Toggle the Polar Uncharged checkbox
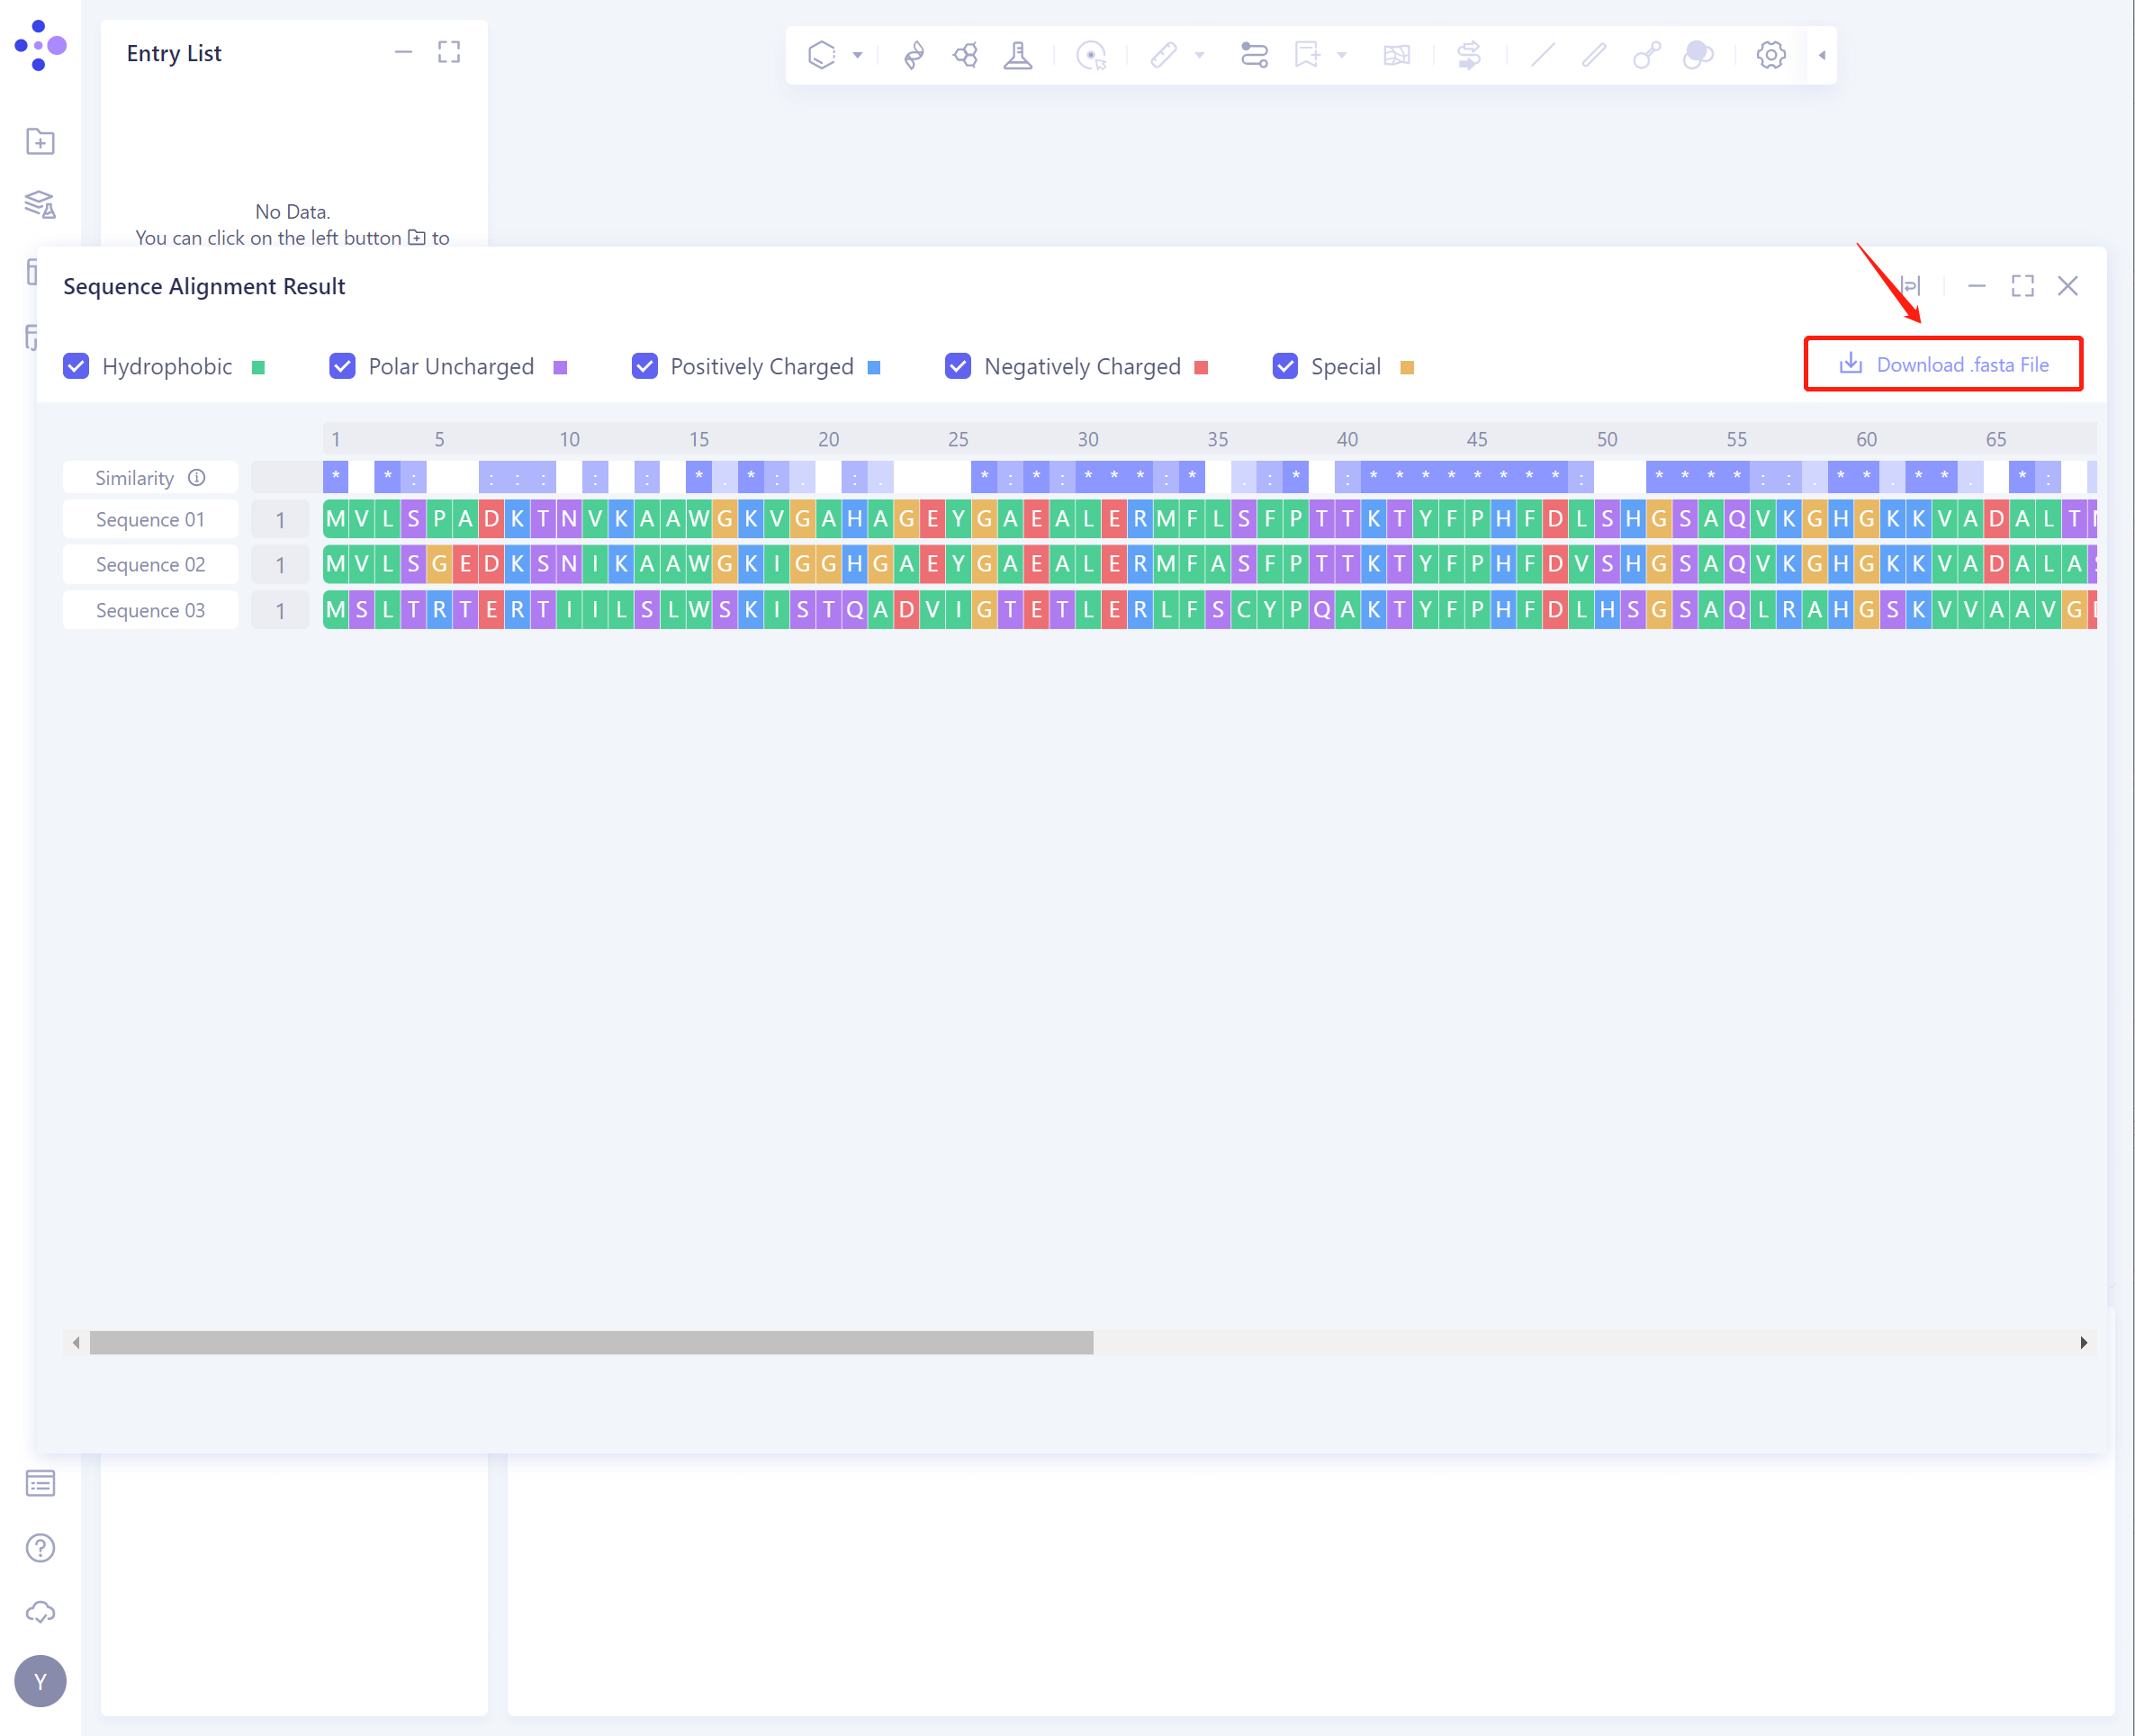 pyautogui.click(x=342, y=366)
